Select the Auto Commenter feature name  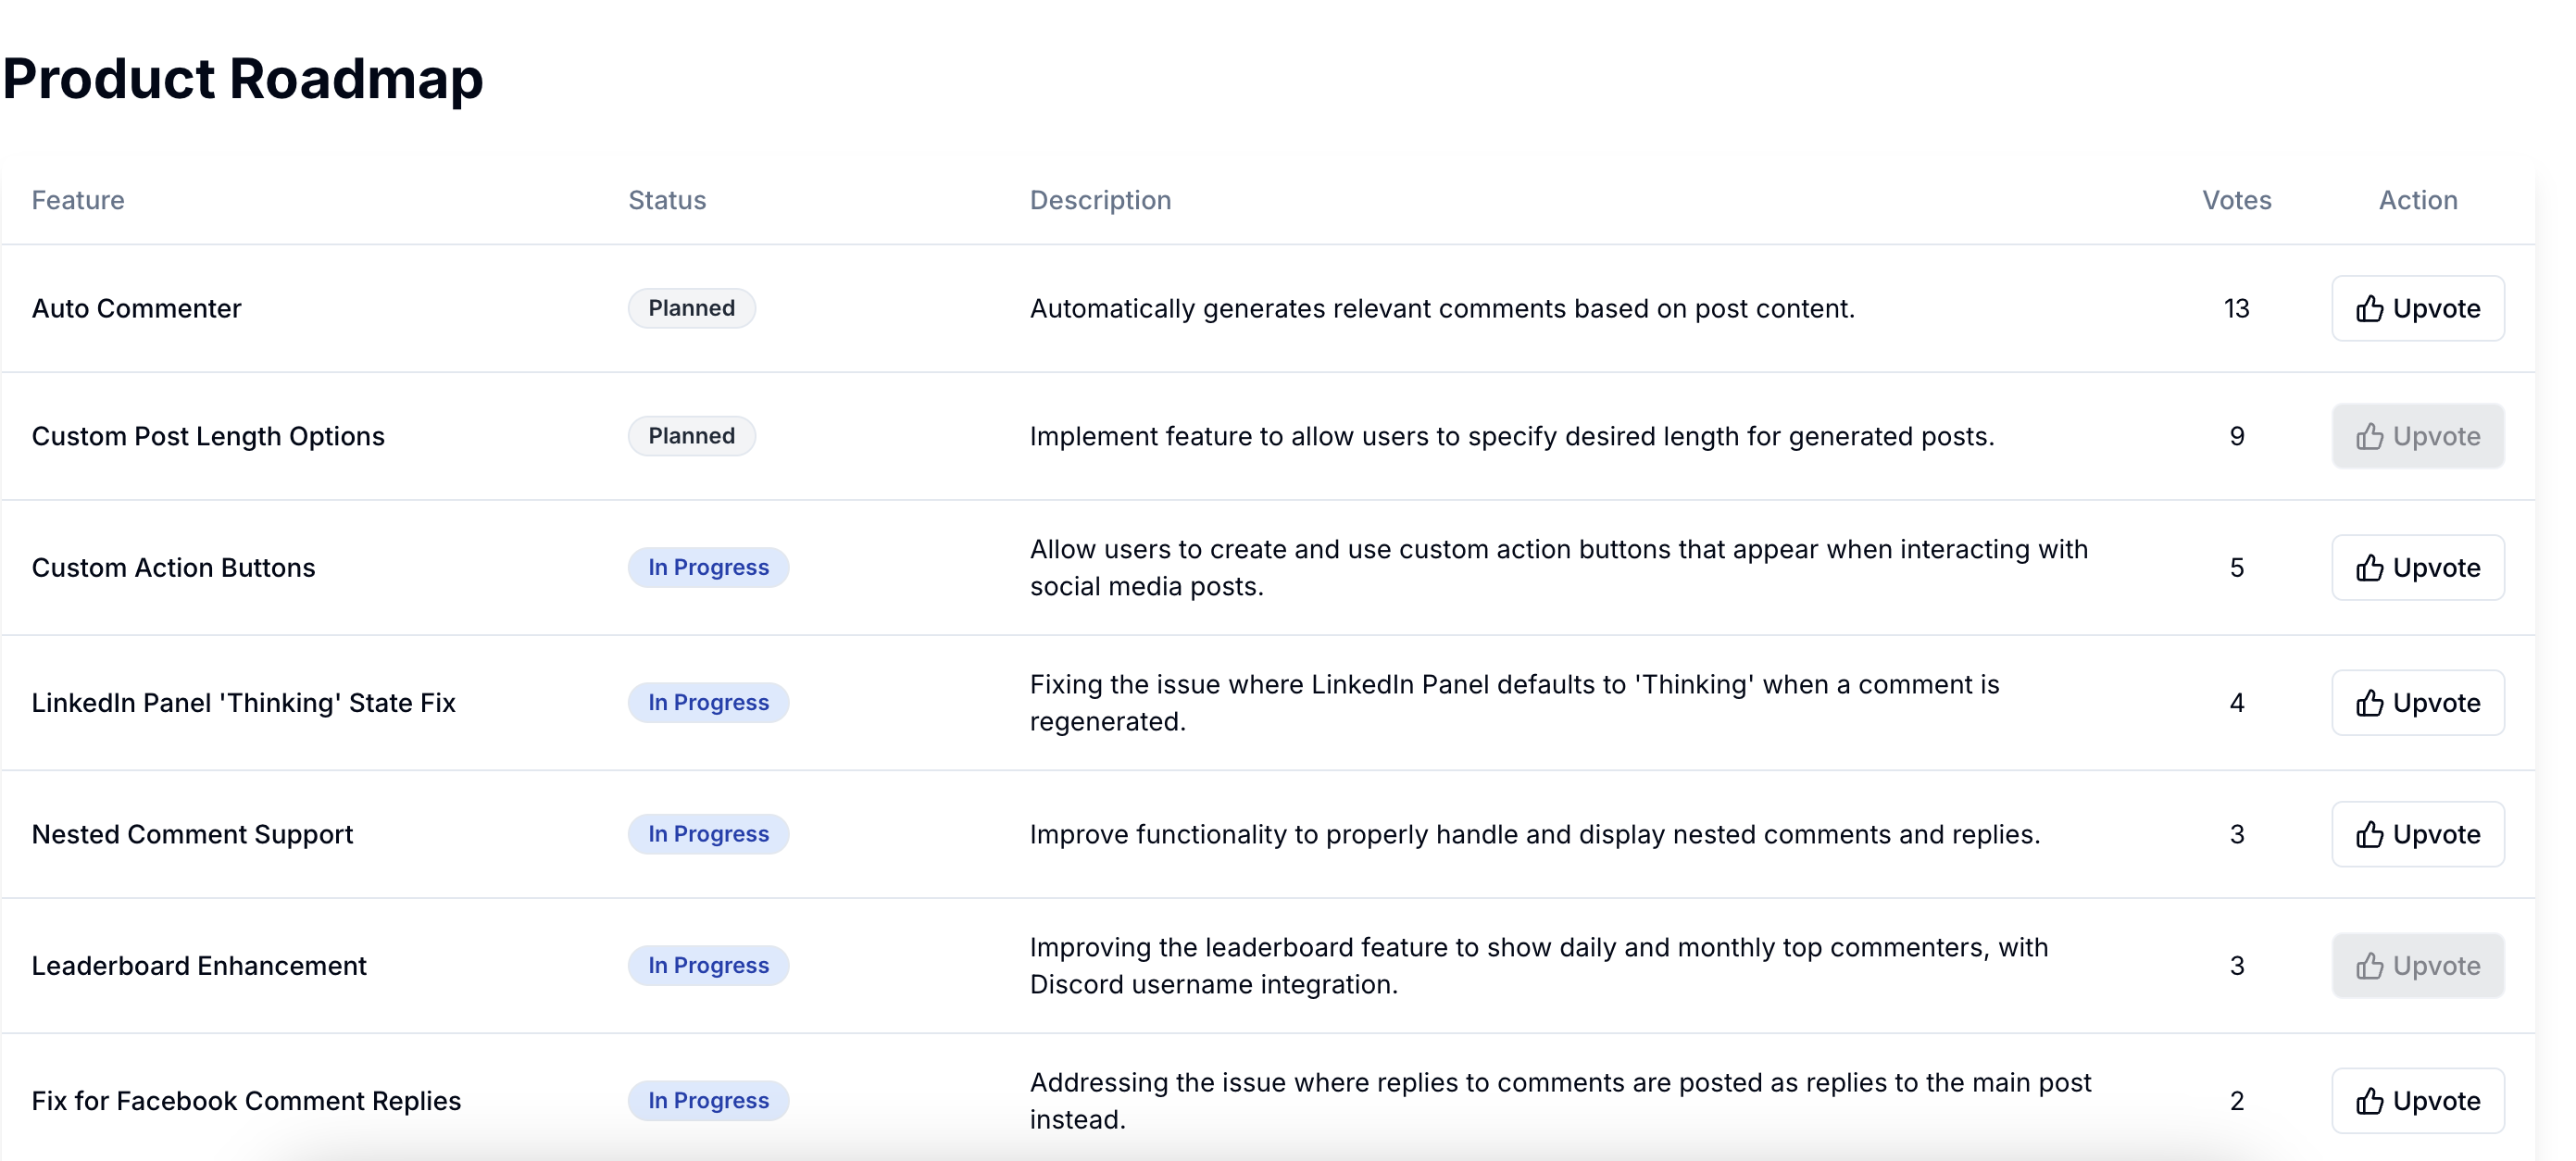[136, 308]
